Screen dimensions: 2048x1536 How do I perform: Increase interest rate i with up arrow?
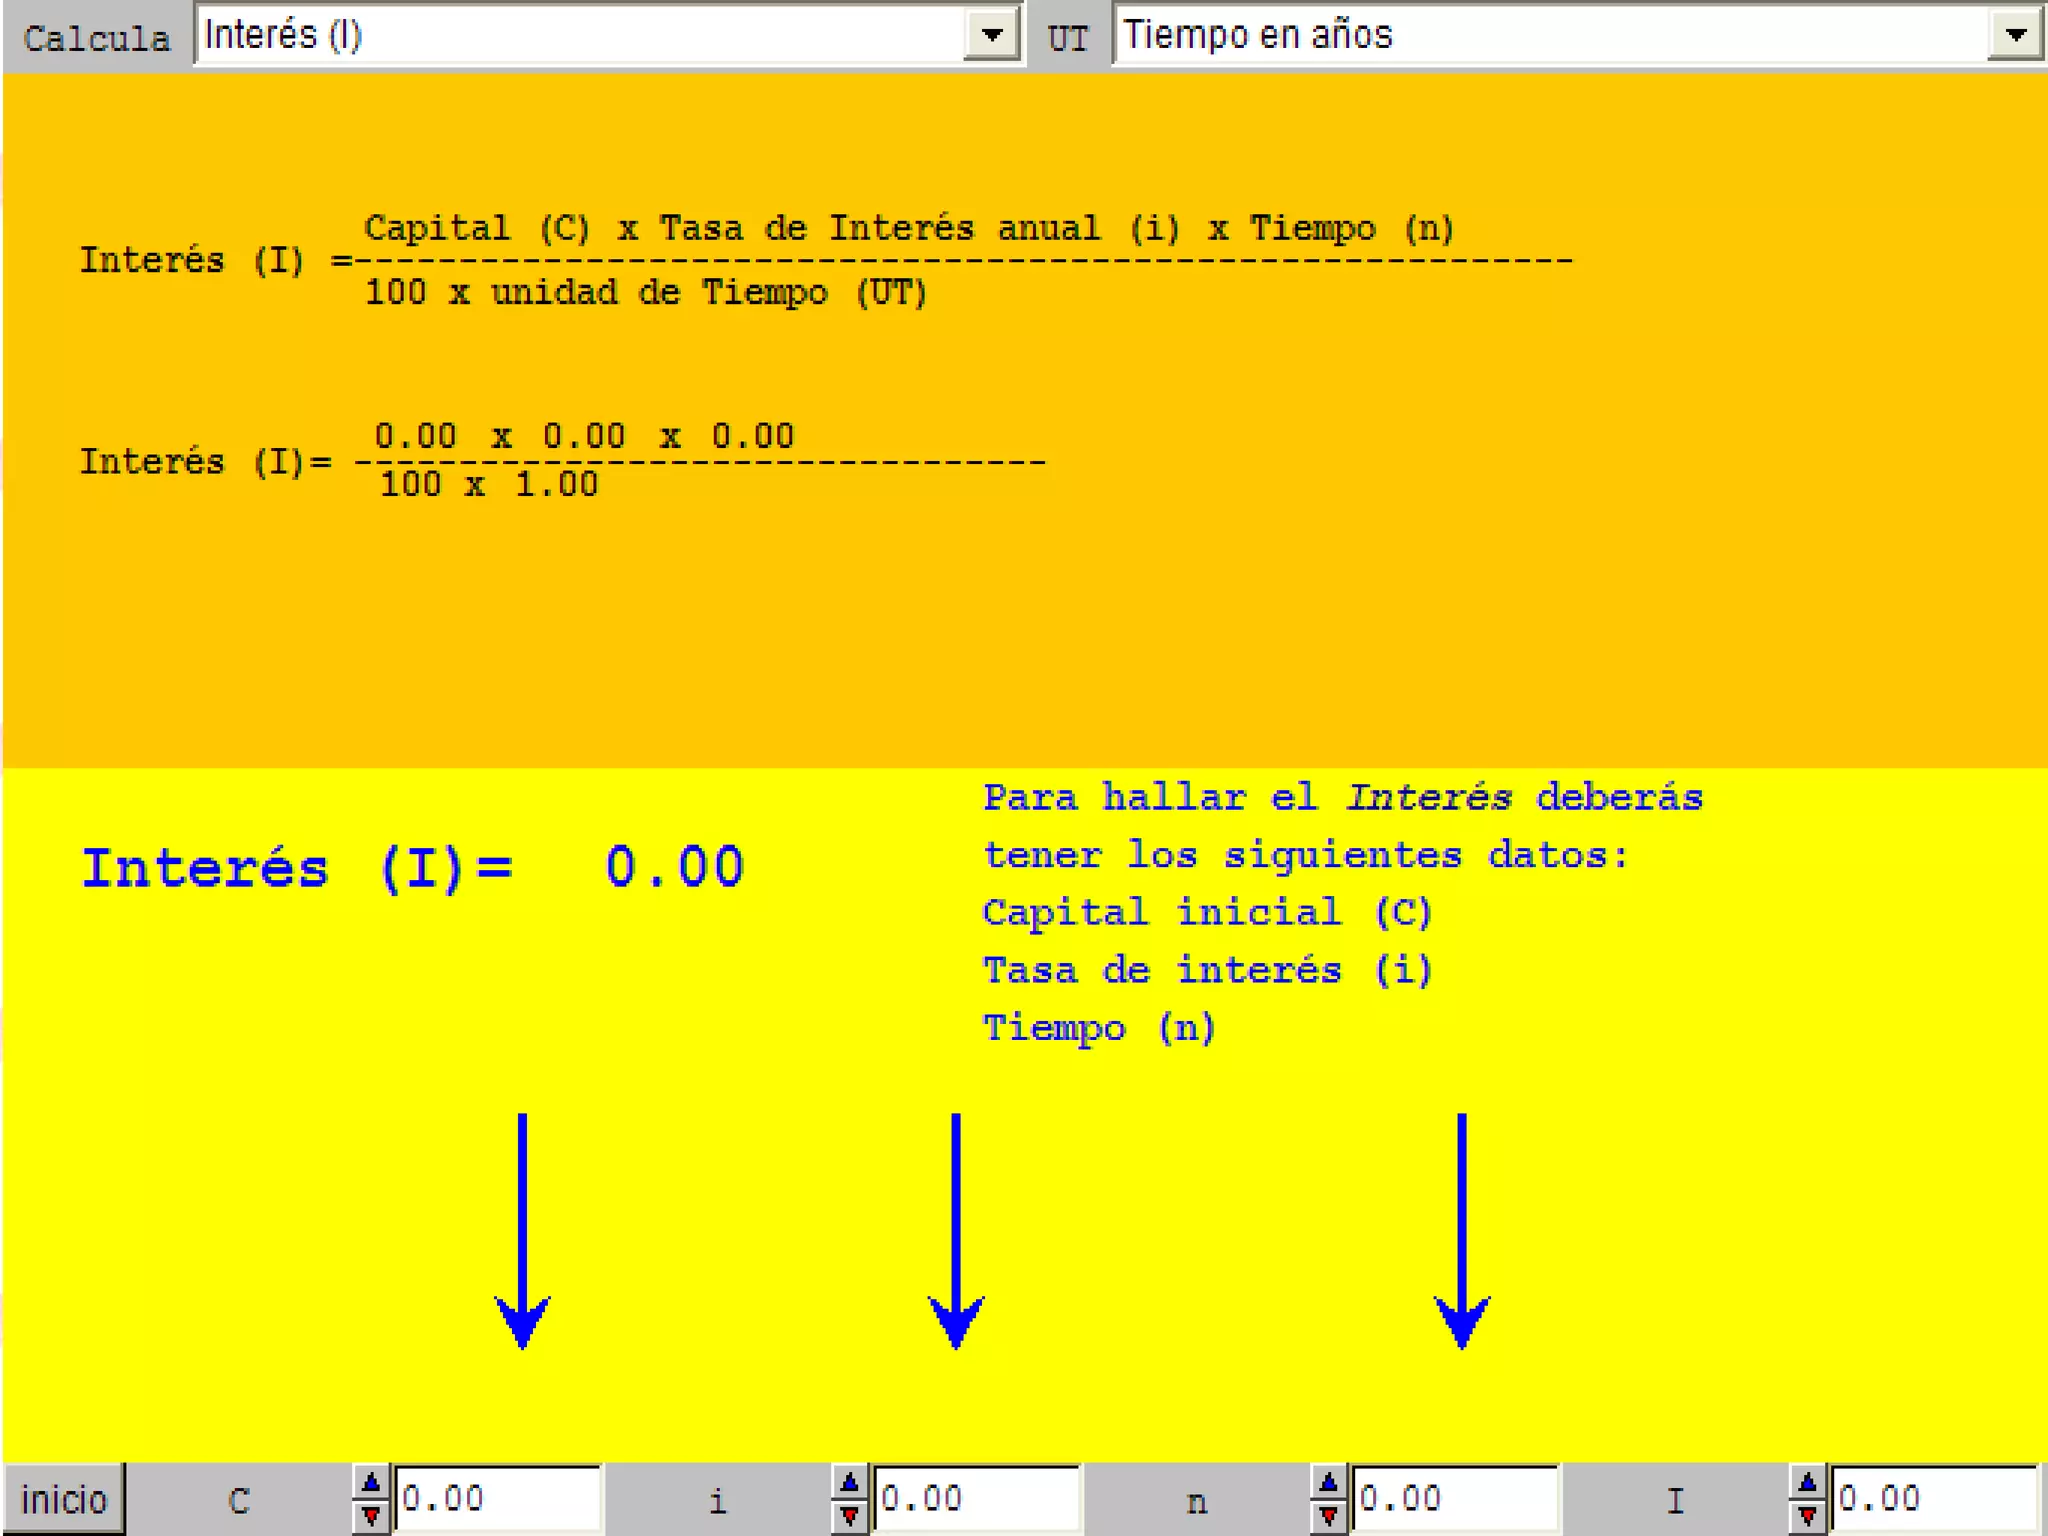point(849,1482)
